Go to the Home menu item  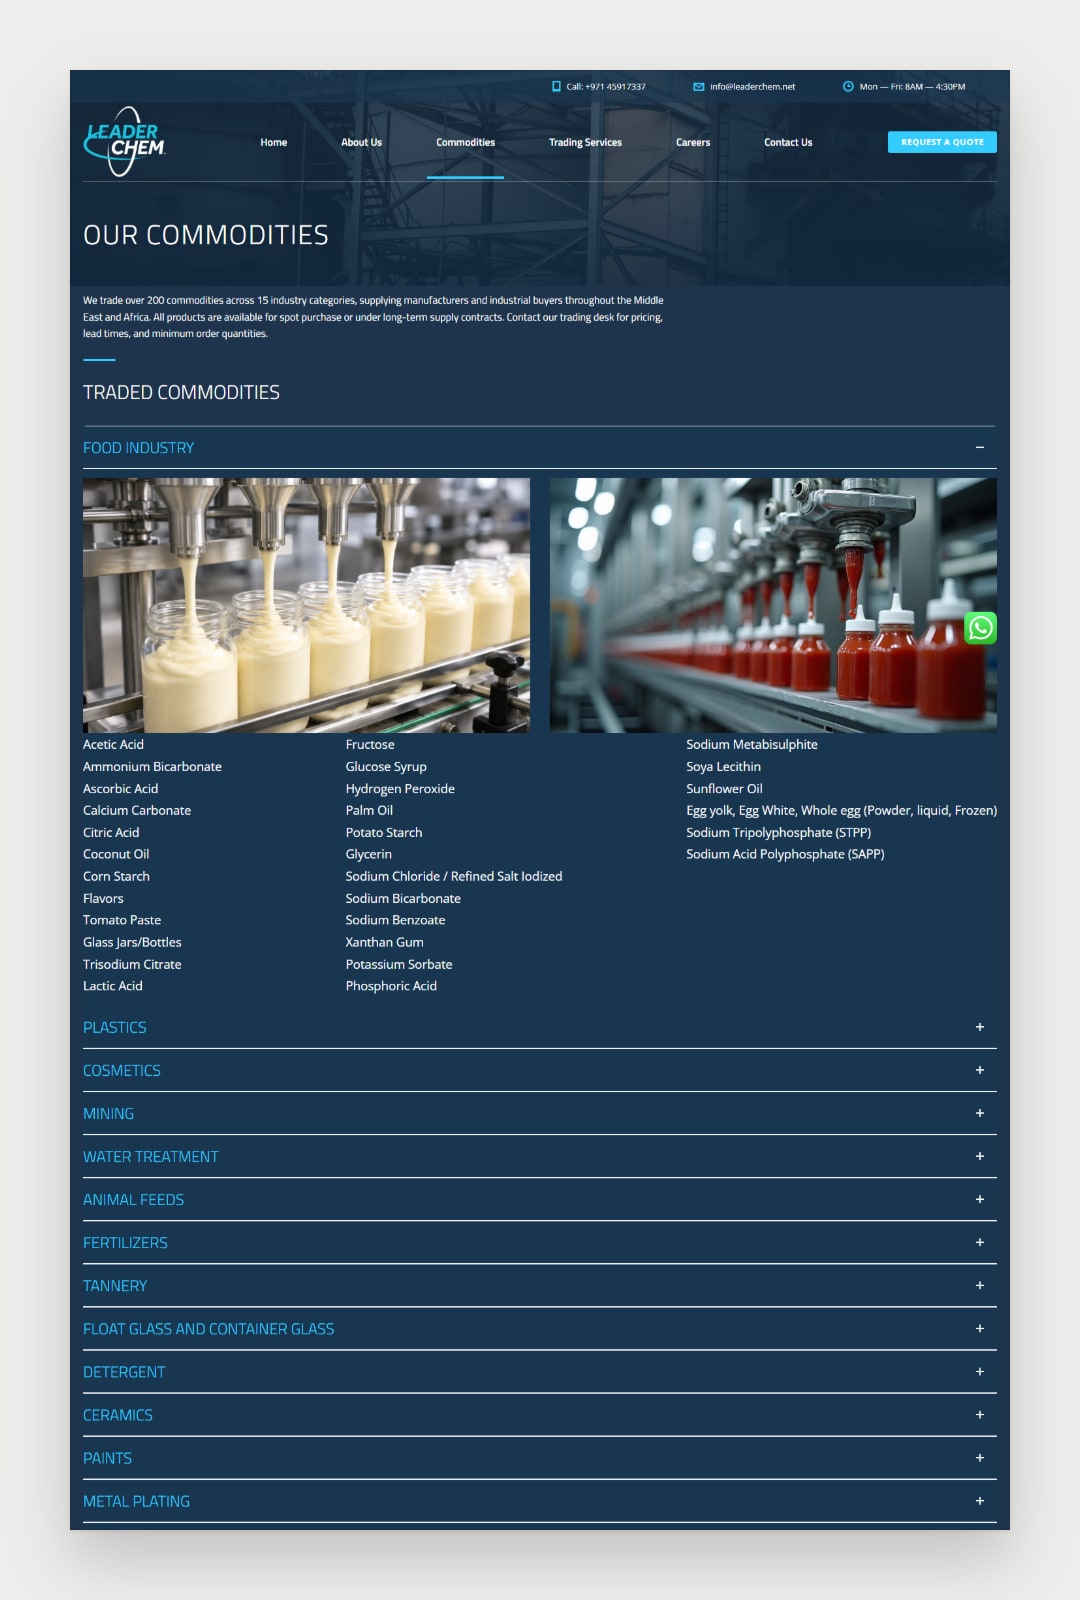[x=274, y=142]
